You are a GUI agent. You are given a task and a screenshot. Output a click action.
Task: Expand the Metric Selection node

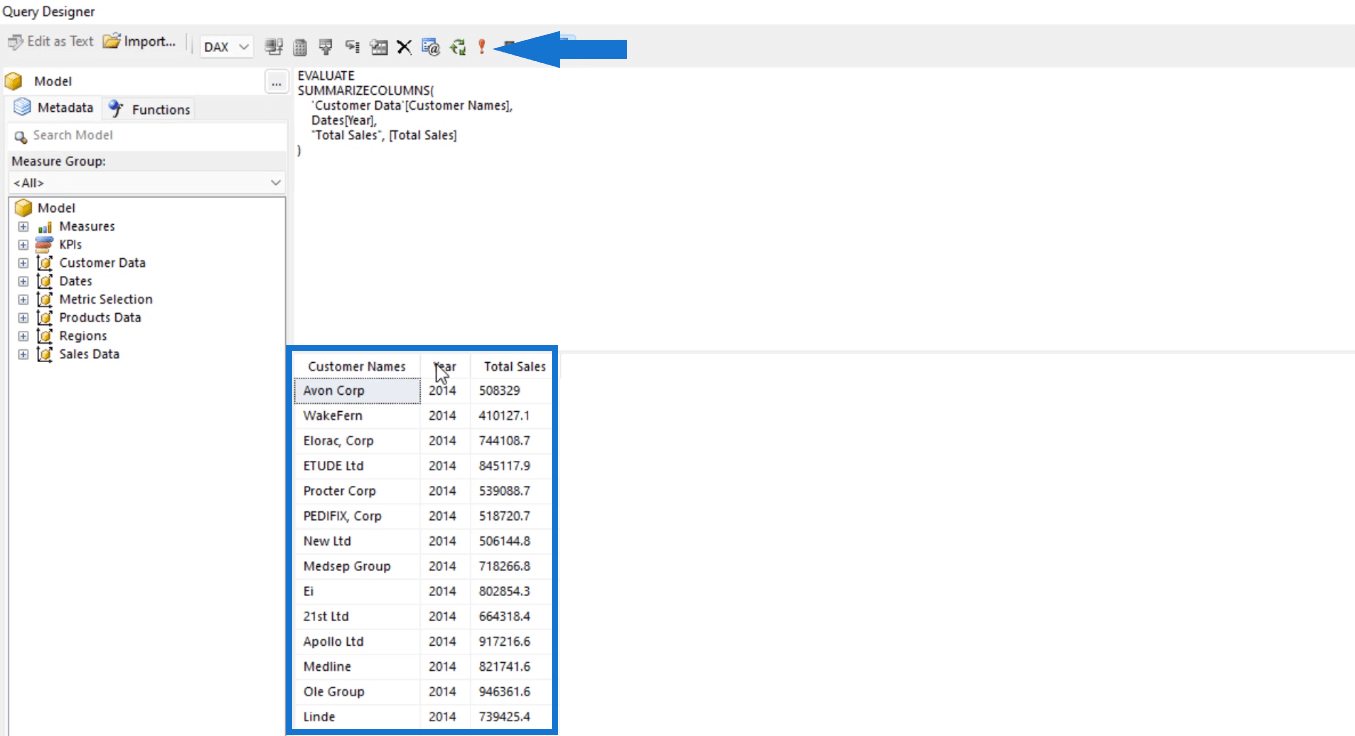pos(23,300)
